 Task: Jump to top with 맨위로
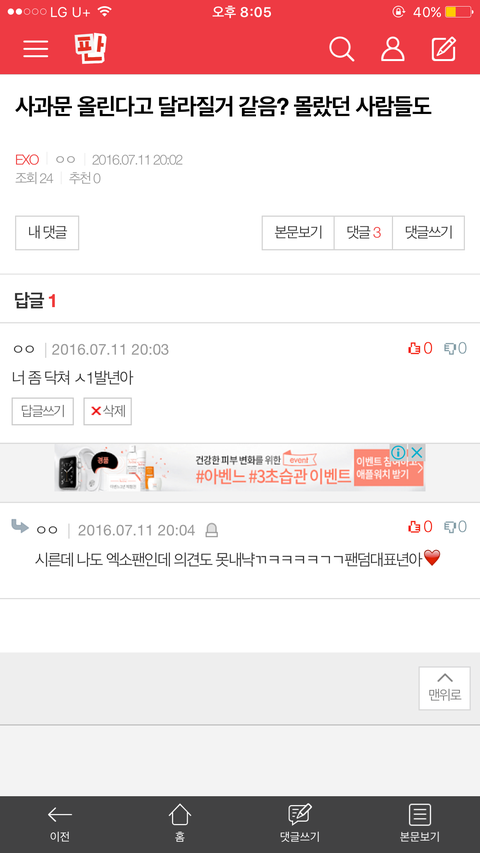point(445,688)
